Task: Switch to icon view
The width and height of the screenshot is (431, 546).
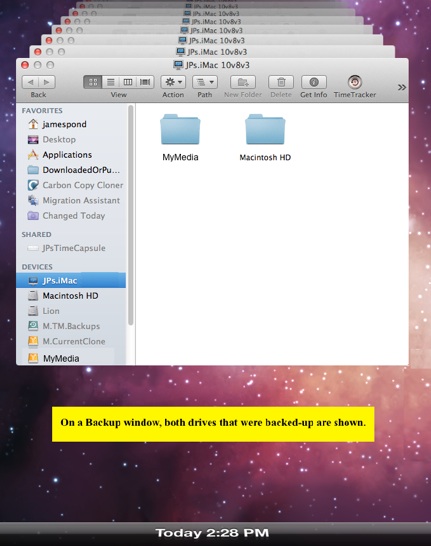Action: 93,82
